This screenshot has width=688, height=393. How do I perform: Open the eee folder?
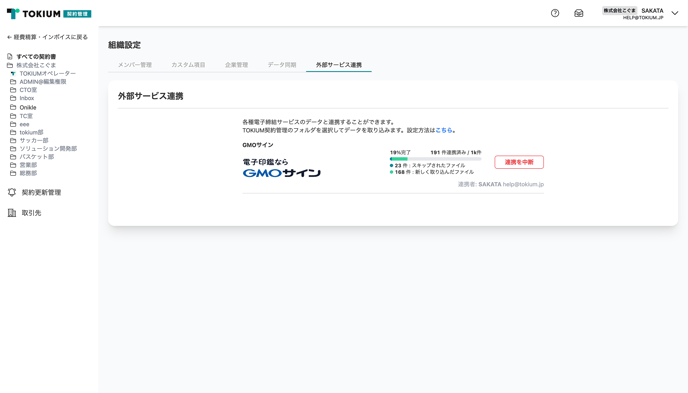[24, 124]
